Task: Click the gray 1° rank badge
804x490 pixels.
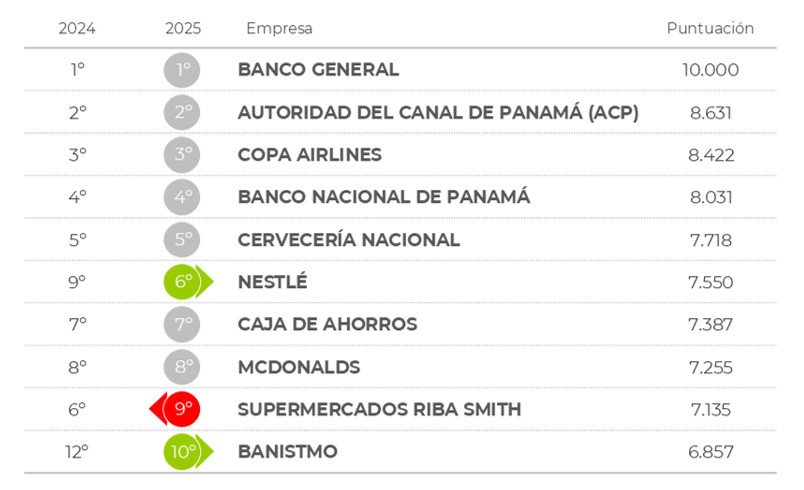Action: (x=182, y=70)
